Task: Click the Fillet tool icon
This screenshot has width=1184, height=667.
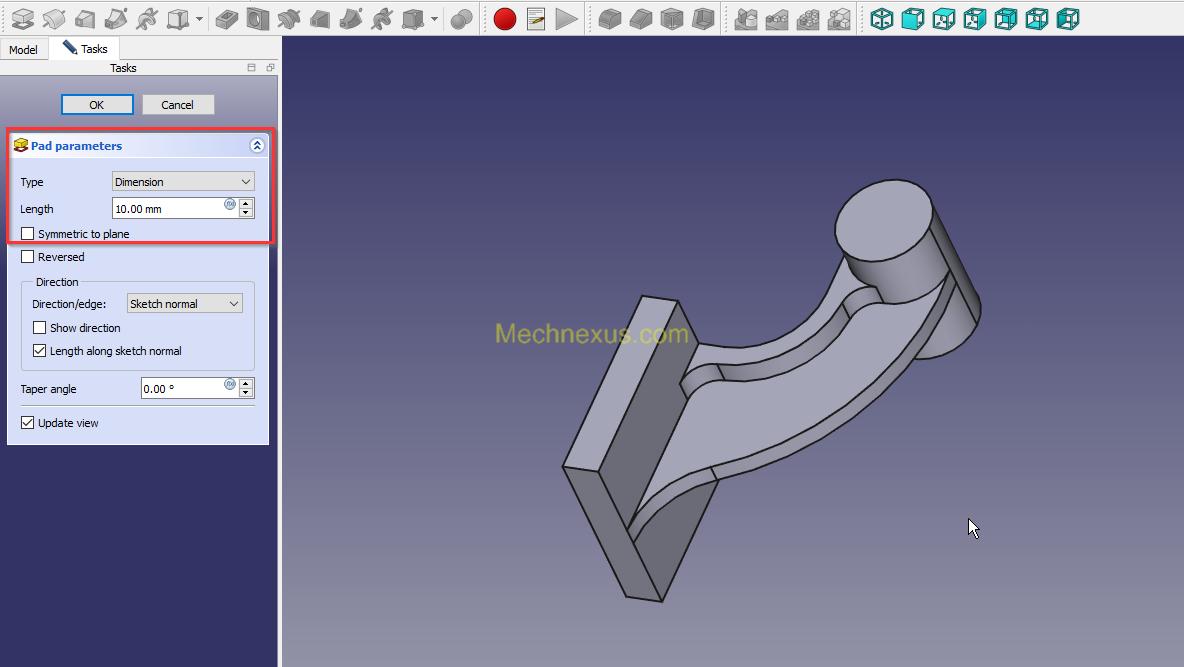Action: point(610,19)
